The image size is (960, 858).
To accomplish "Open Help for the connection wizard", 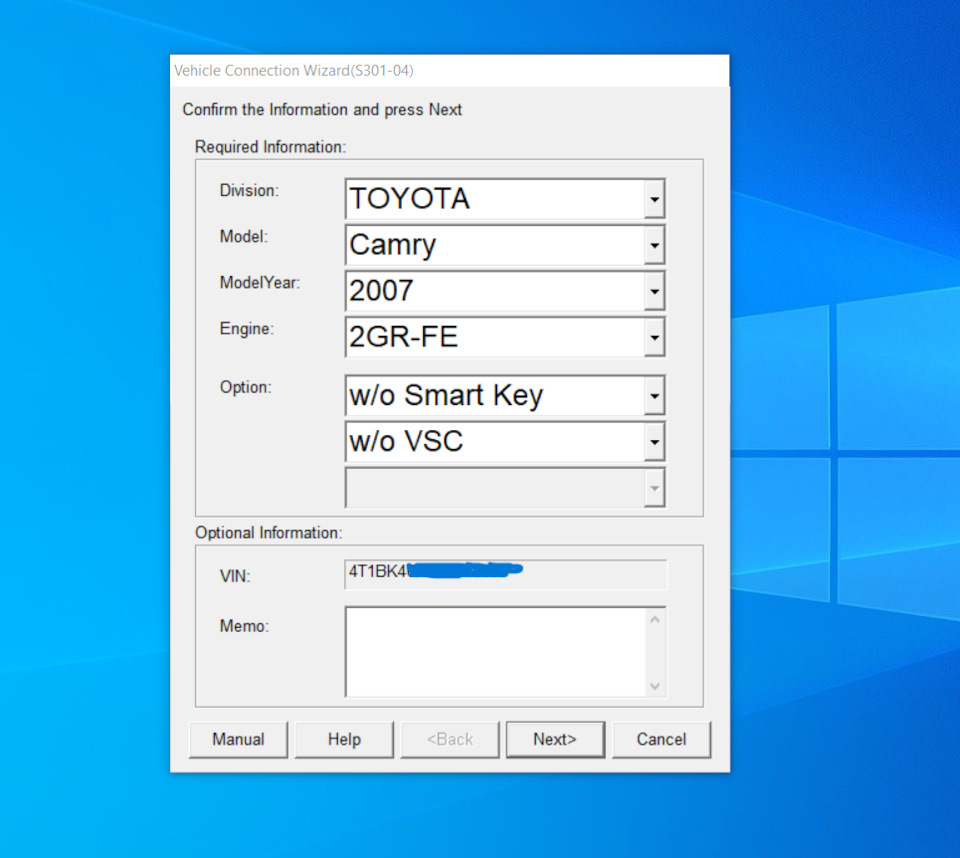I will [344, 739].
